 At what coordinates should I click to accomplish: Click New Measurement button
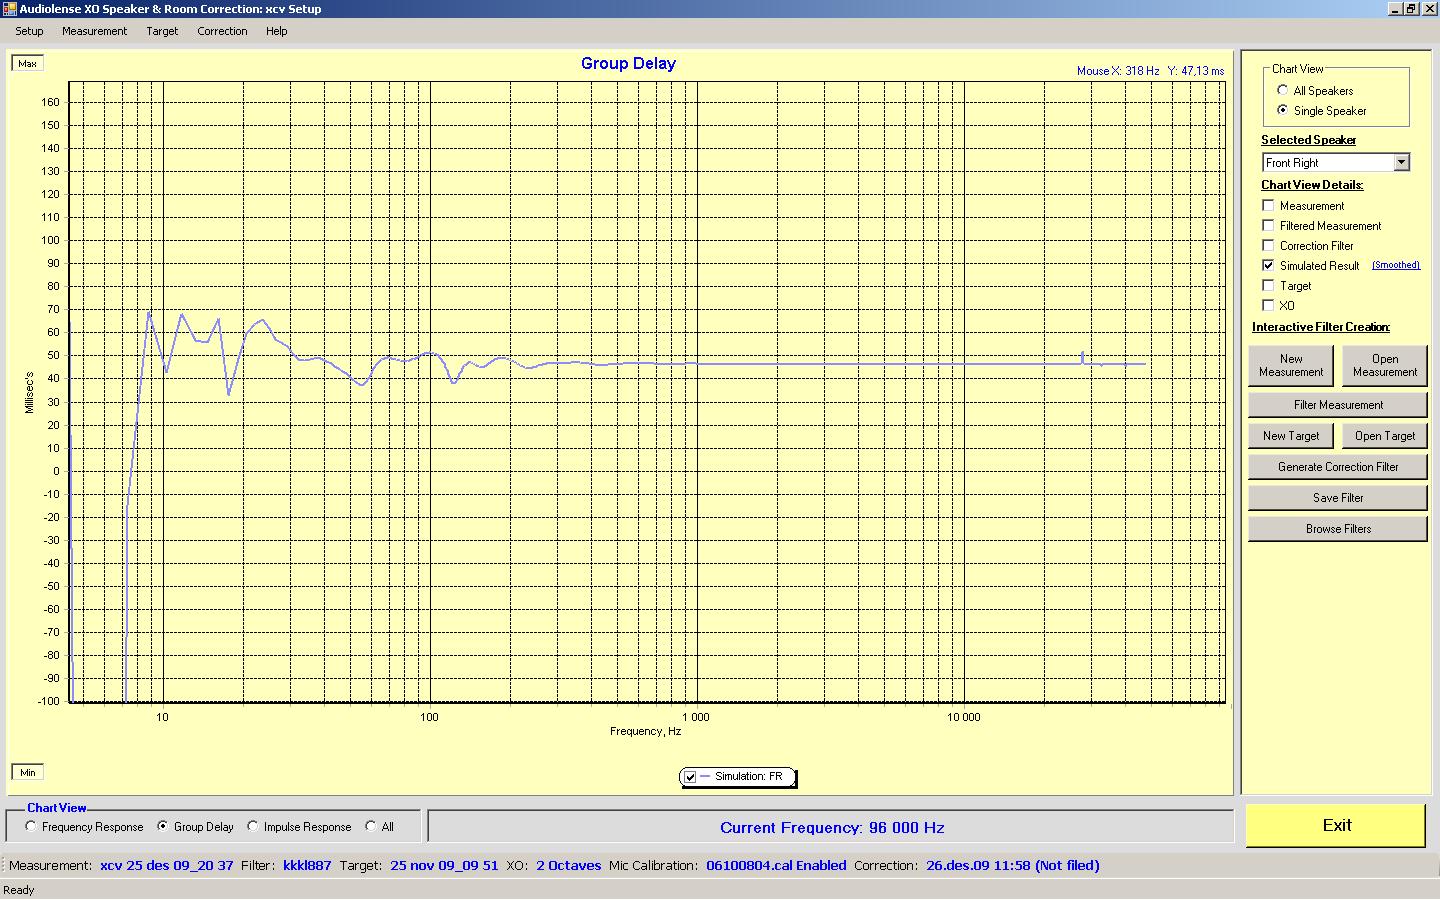(x=1291, y=365)
